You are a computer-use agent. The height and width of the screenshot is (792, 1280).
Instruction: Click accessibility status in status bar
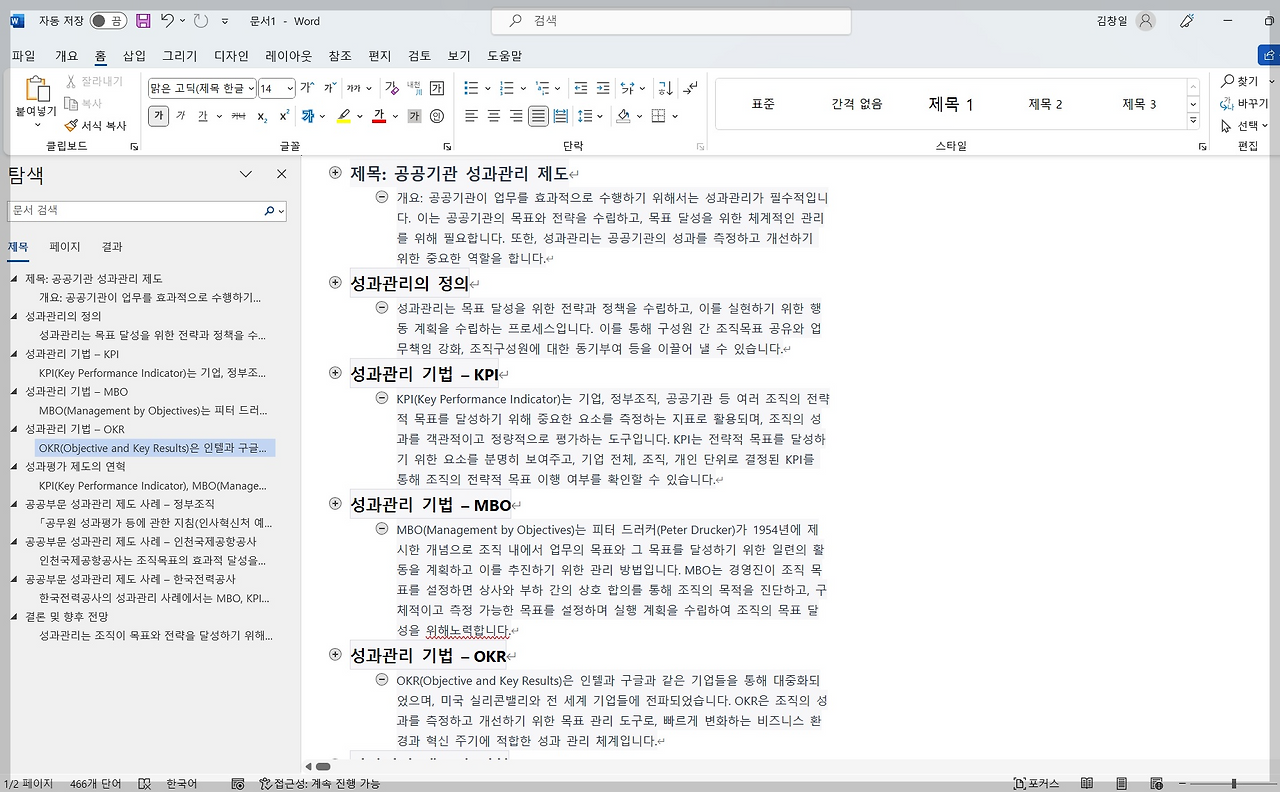point(320,784)
